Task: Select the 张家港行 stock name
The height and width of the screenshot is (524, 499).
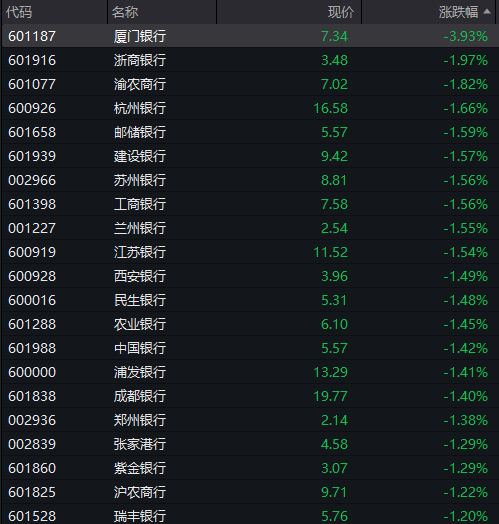Action: pos(140,444)
